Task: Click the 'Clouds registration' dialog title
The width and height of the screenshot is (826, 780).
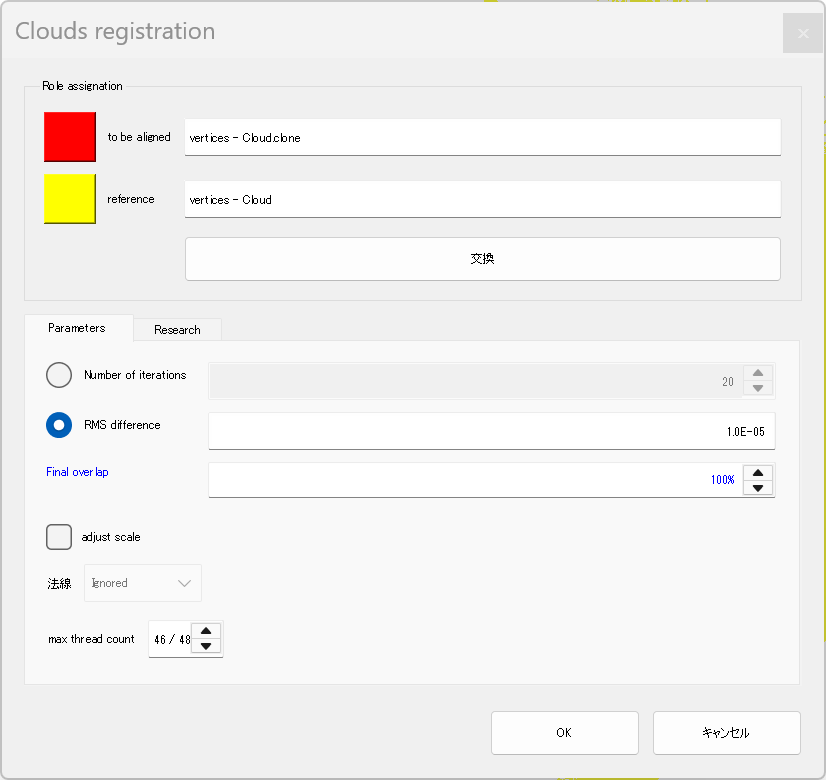Action: coord(115,31)
